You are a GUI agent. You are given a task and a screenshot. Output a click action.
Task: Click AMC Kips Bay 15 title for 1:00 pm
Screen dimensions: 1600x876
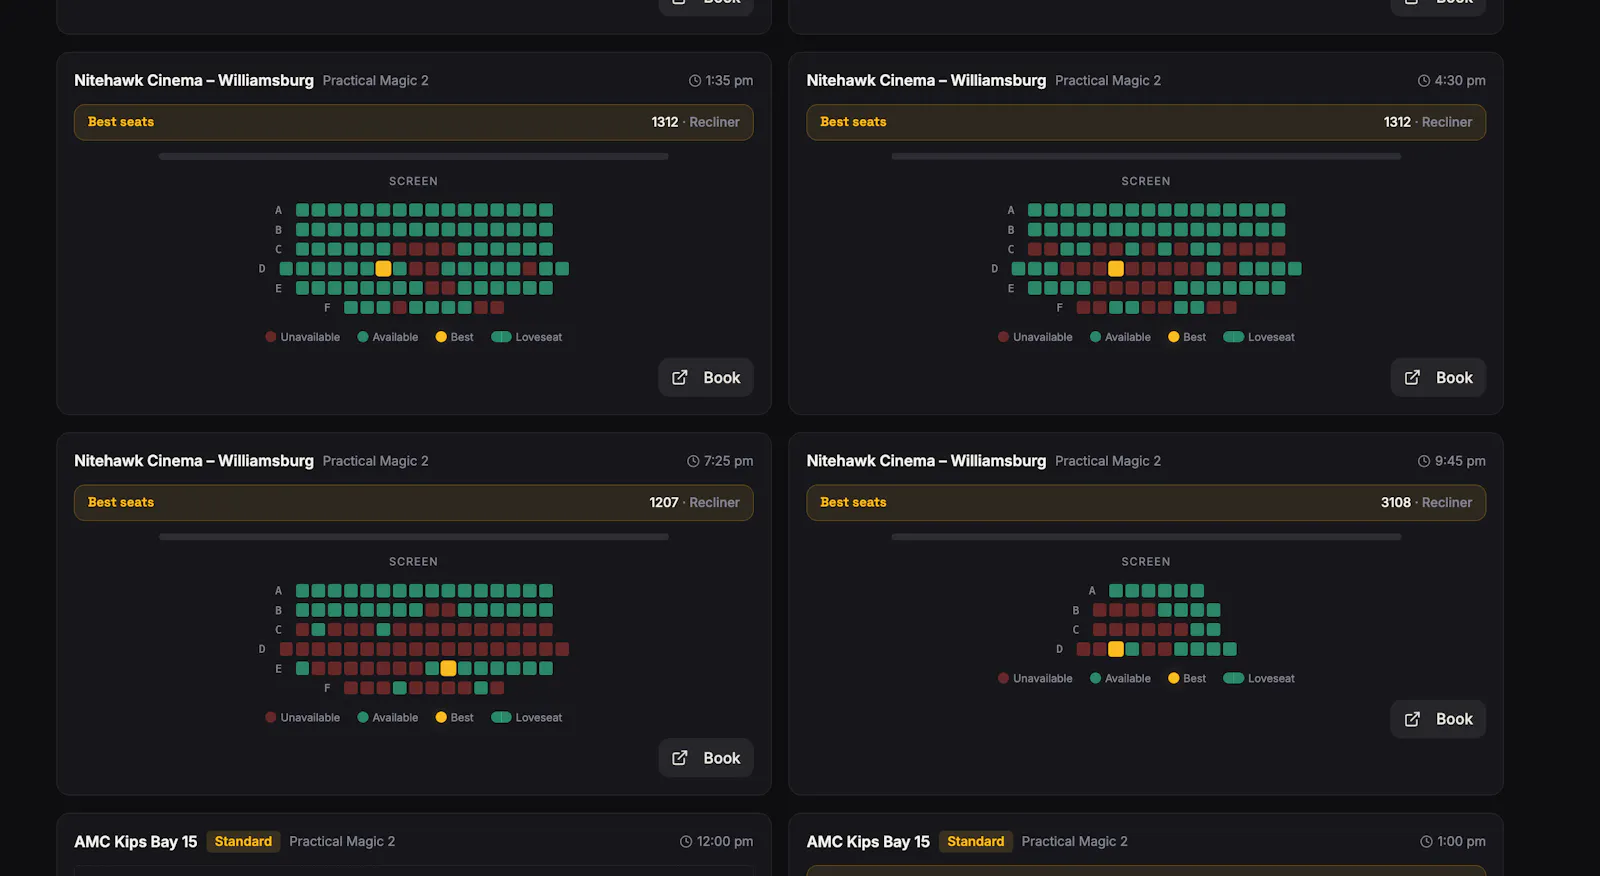click(868, 842)
